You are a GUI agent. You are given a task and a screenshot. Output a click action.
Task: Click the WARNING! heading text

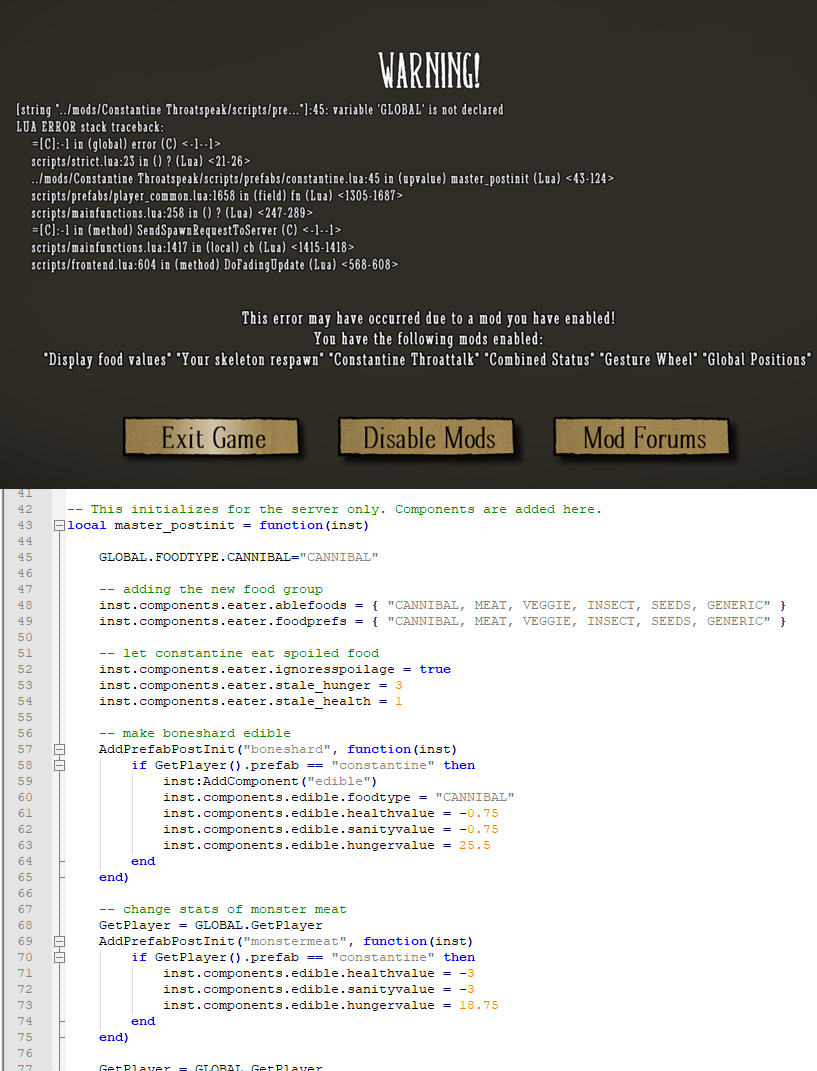pos(429,71)
